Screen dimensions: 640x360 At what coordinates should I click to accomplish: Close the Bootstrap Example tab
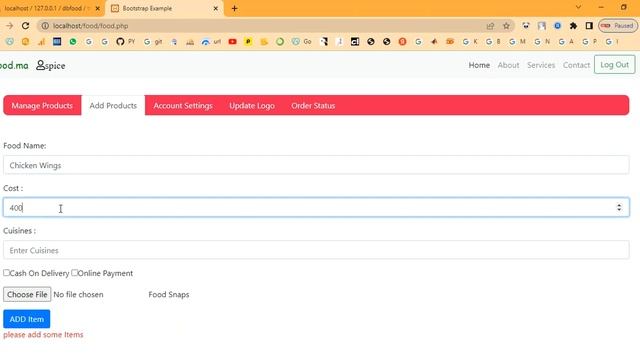click(x=216, y=8)
